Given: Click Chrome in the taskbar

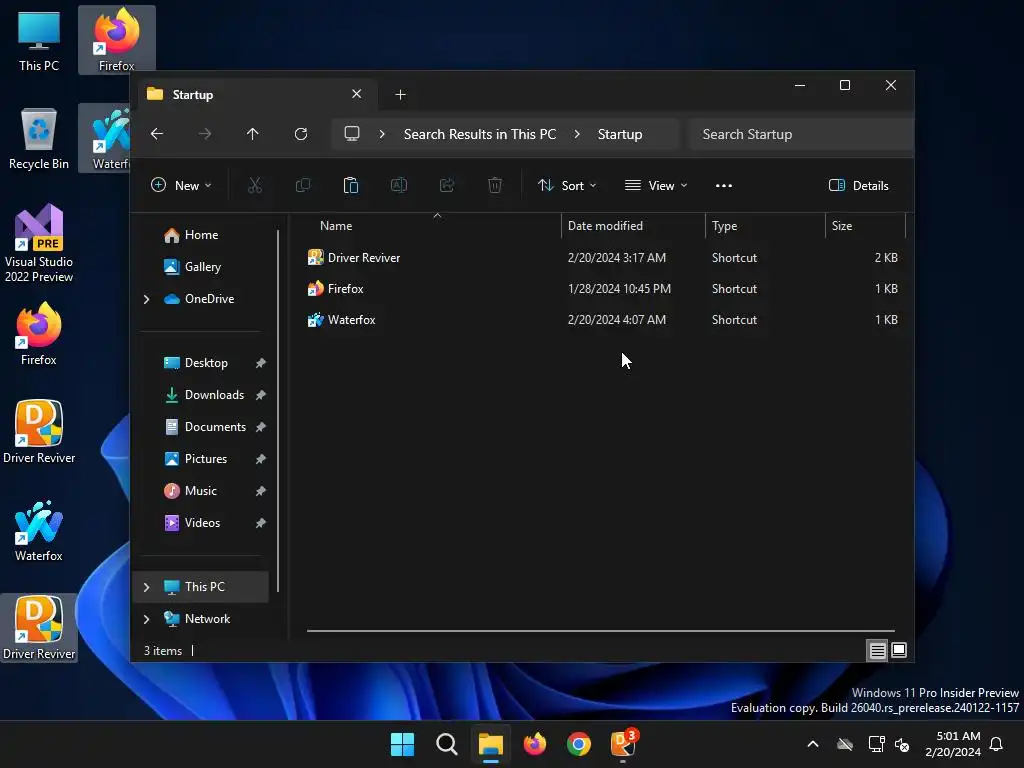Looking at the screenshot, I should (579, 744).
